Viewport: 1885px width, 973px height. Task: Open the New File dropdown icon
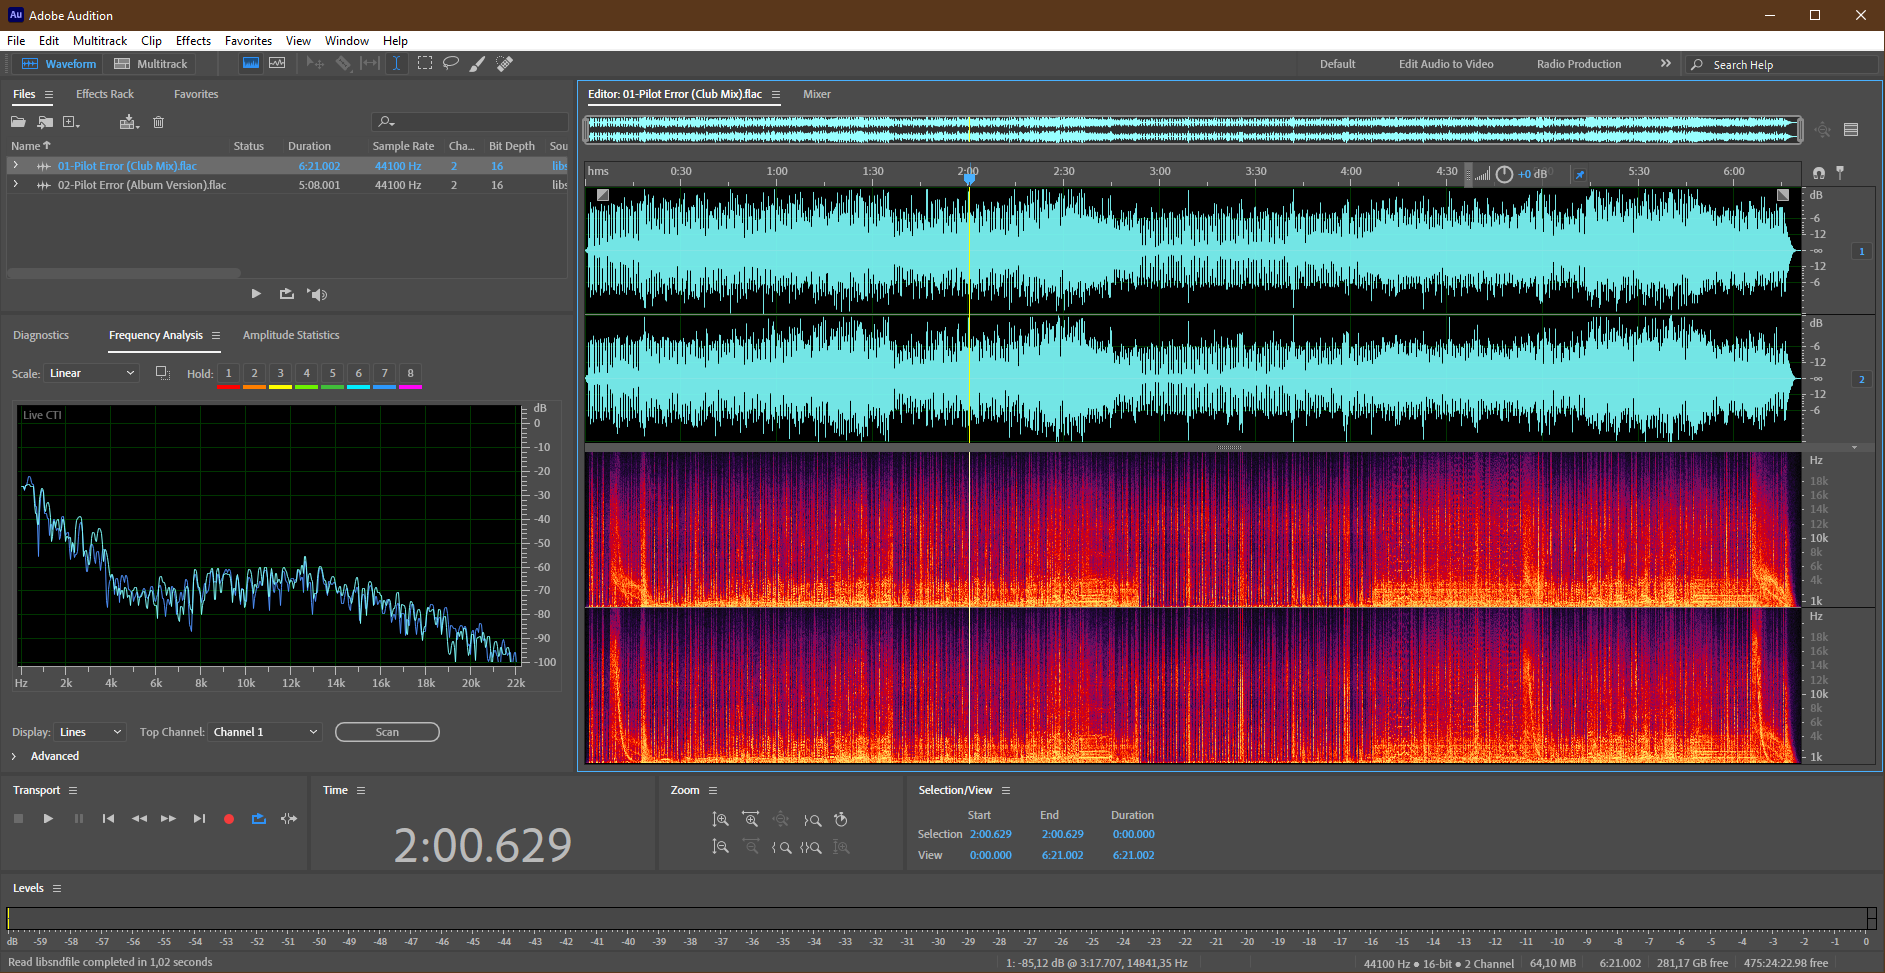pyautogui.click(x=71, y=122)
